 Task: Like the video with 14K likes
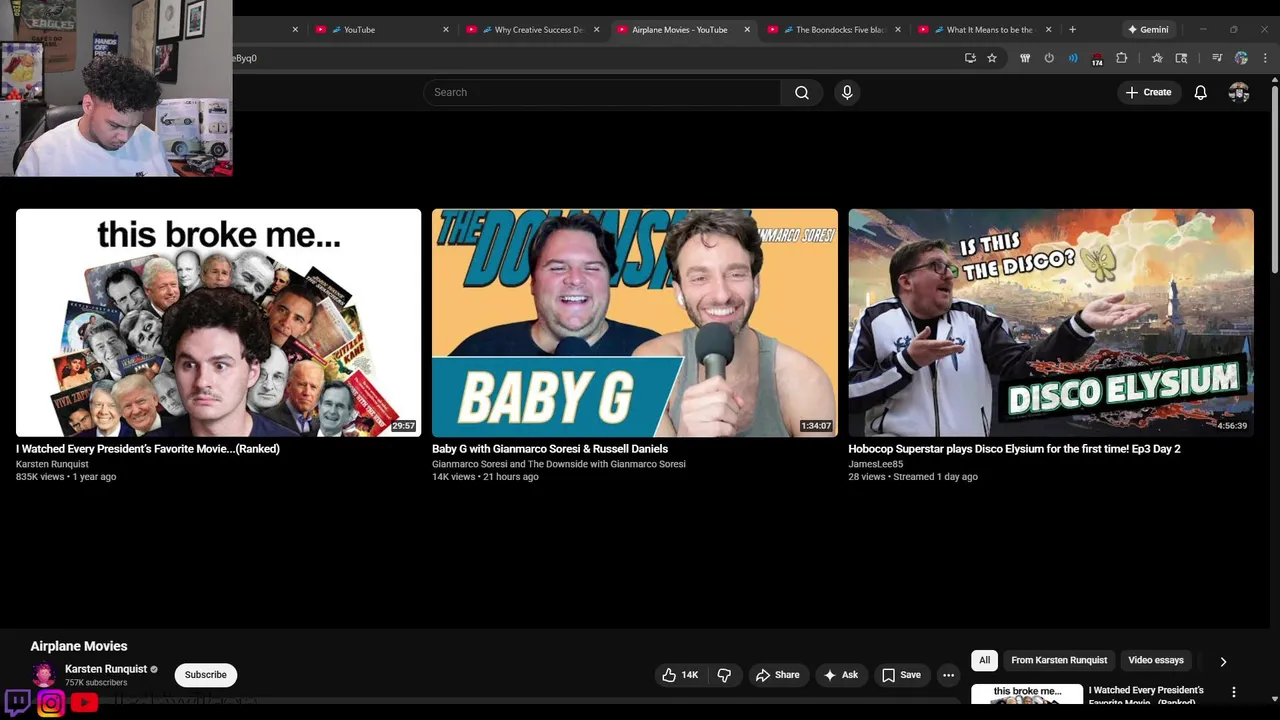point(680,675)
